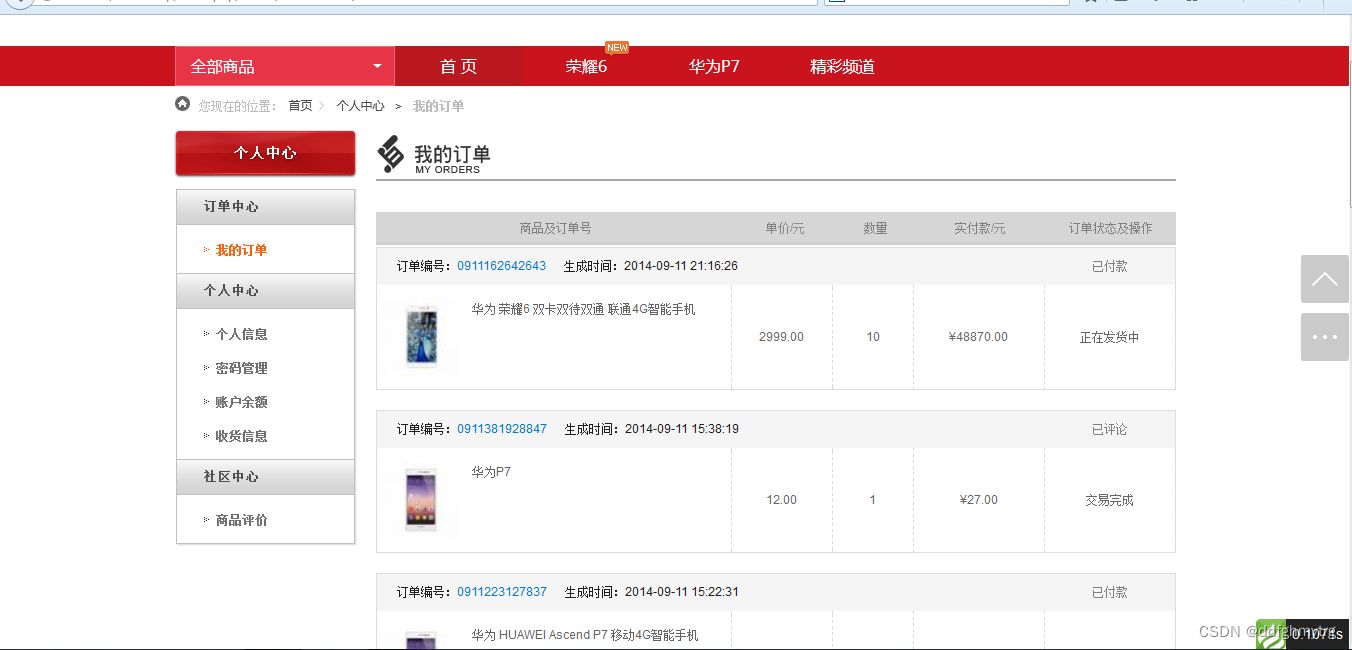
Task: Click the red 个人中心 banner button
Action: click(x=265, y=153)
